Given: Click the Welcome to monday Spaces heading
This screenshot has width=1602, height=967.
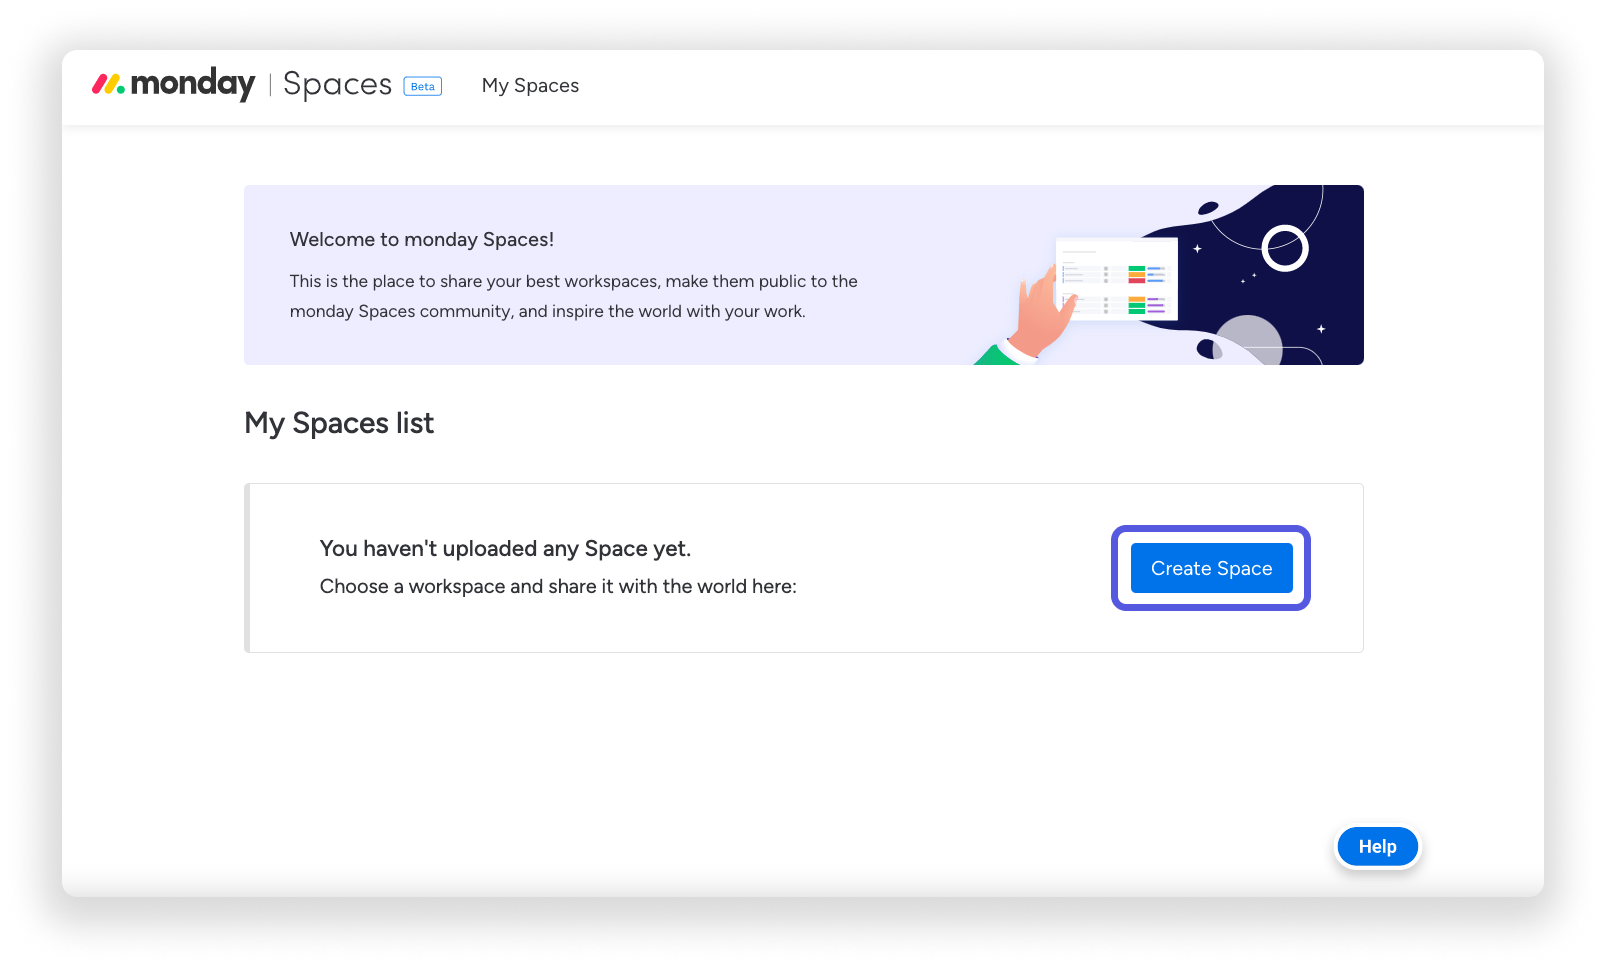Looking at the screenshot, I should pyautogui.click(x=421, y=240).
